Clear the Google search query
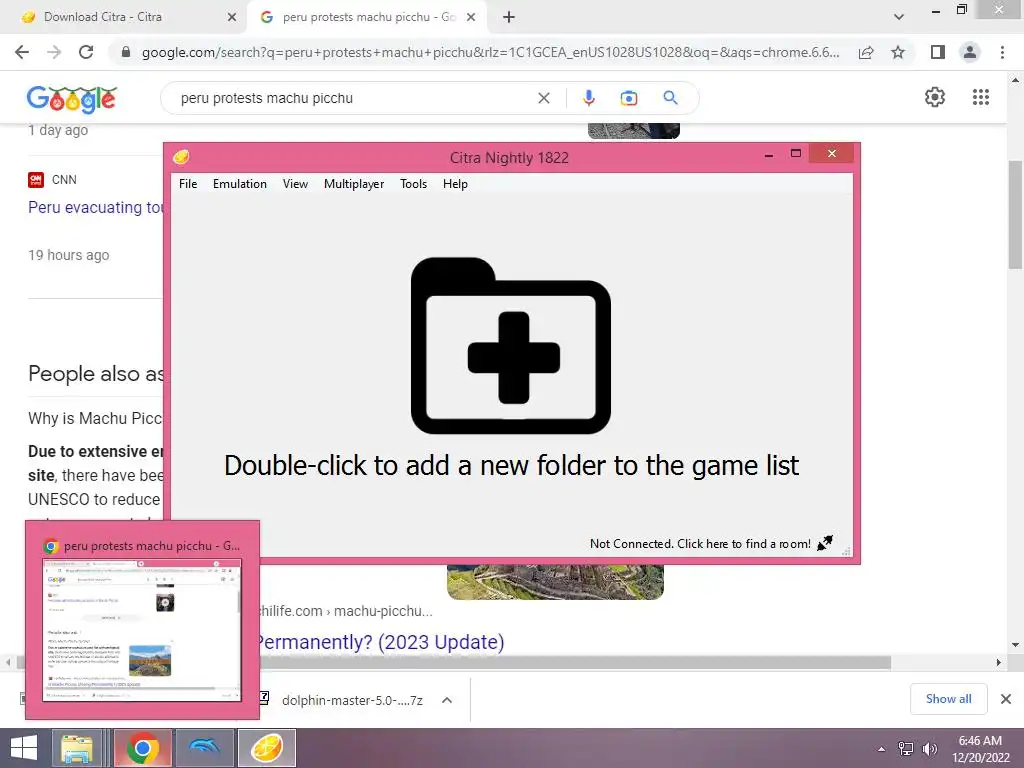 543,98
